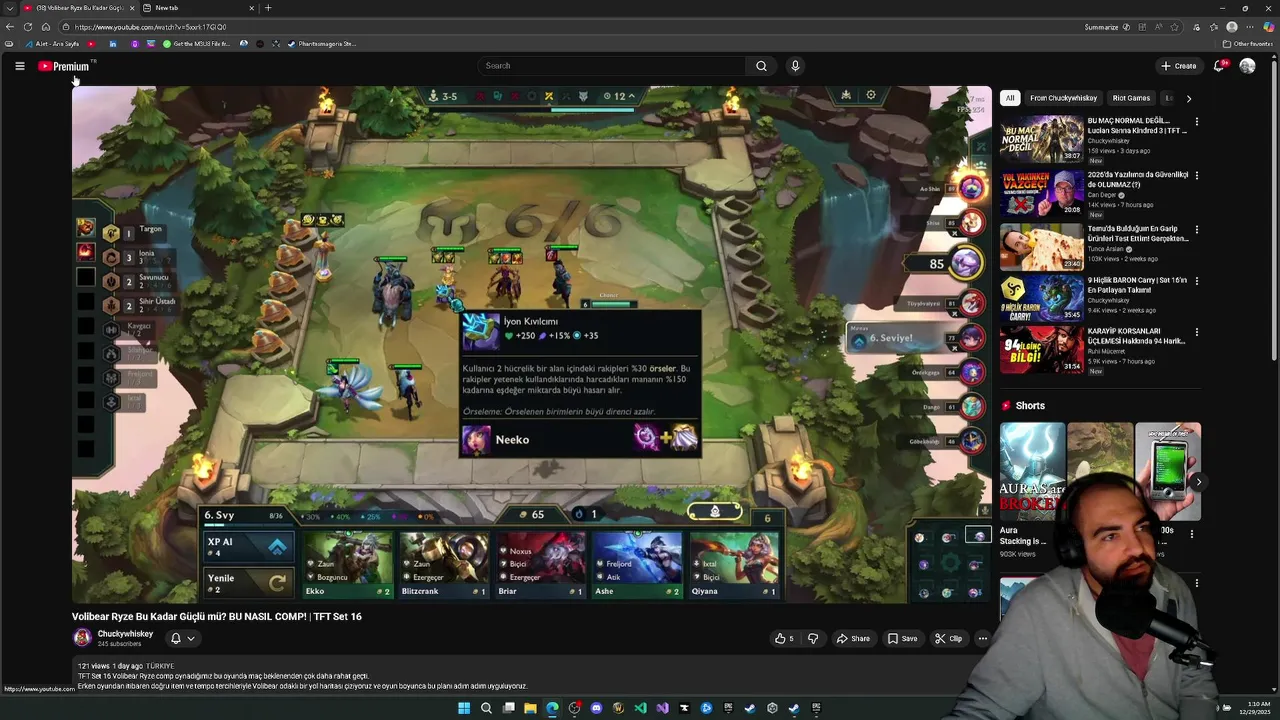
Task: Open options for Temu'da Bulduğum video
Action: [1196, 229]
